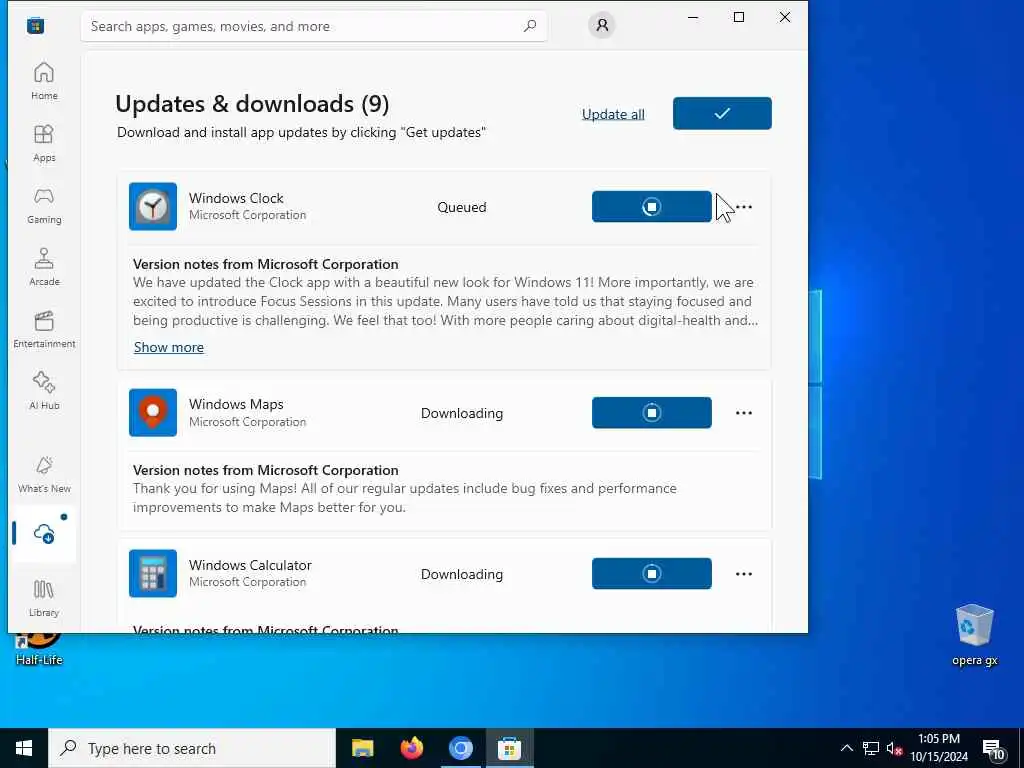The height and width of the screenshot is (768, 1024).
Task: Open more options for Windows Clock
Action: tap(744, 207)
